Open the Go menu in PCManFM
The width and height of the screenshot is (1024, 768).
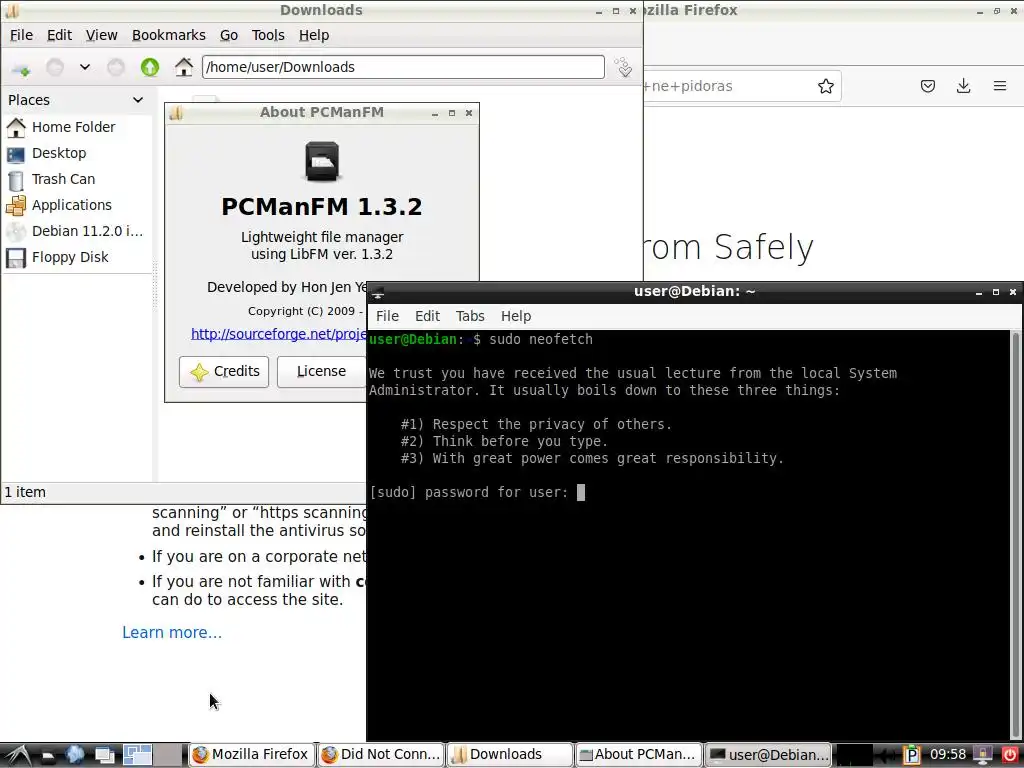[x=229, y=35]
